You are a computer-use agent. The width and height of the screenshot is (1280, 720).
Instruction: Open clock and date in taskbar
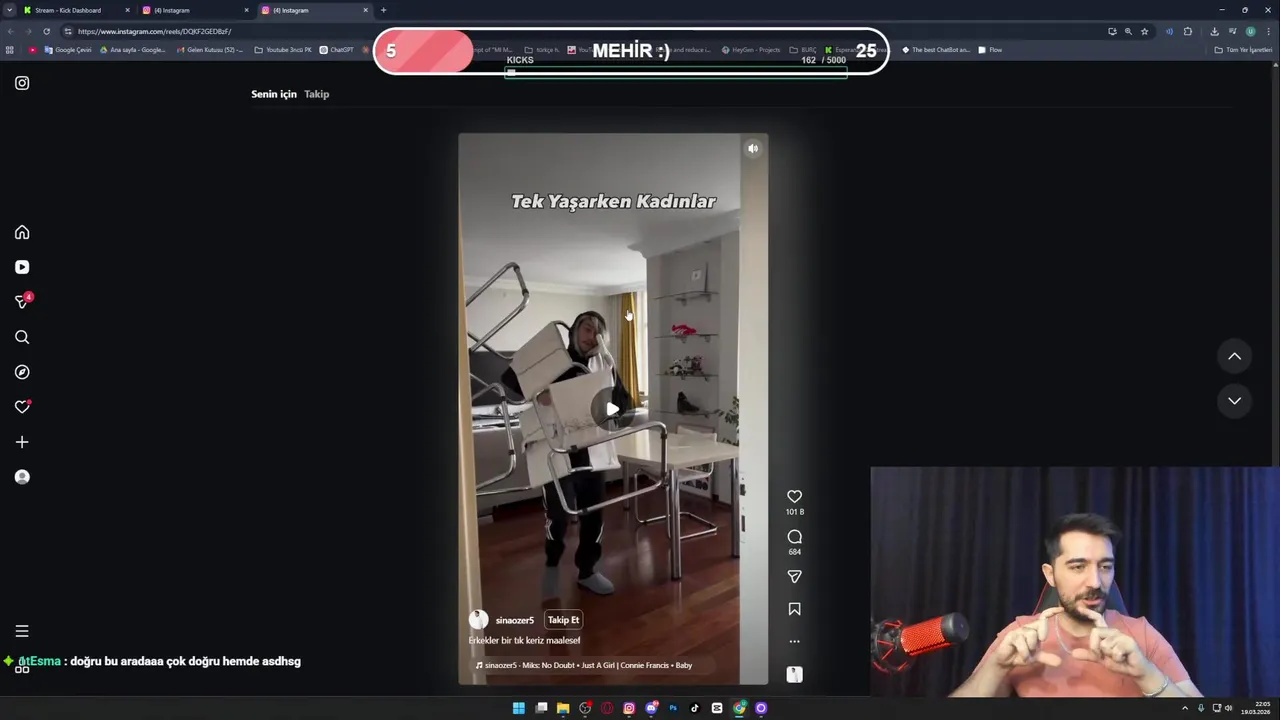click(1255, 708)
